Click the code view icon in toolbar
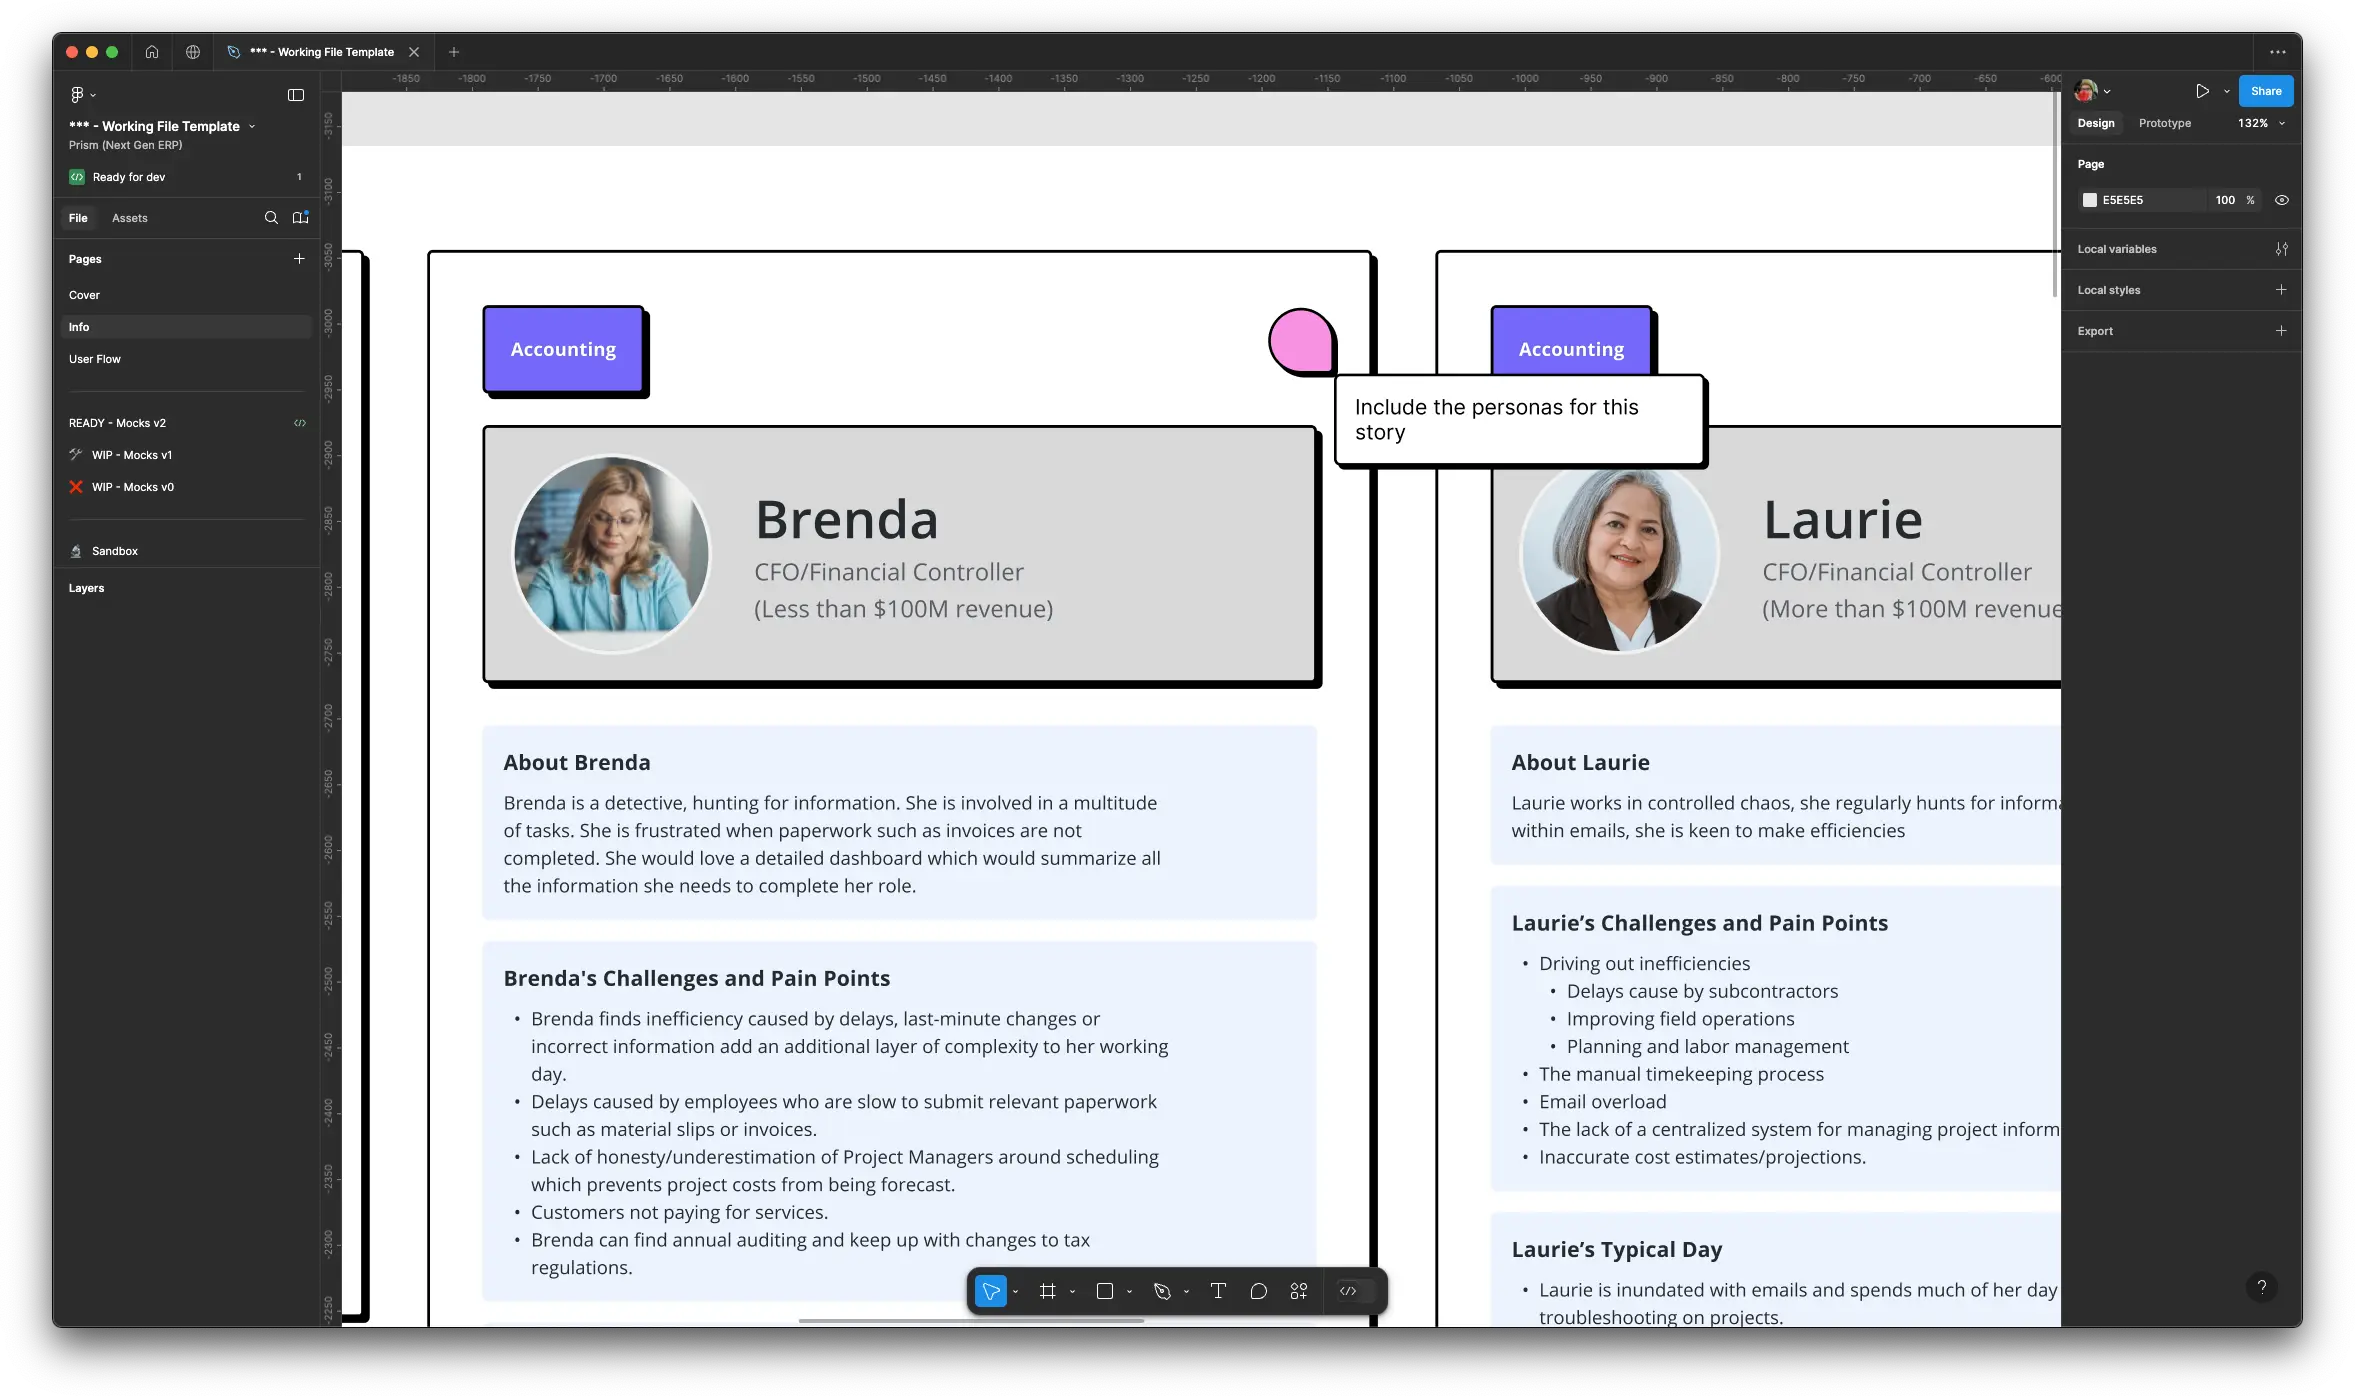Viewport: 2355px width, 1396px height. coord(1348,1291)
